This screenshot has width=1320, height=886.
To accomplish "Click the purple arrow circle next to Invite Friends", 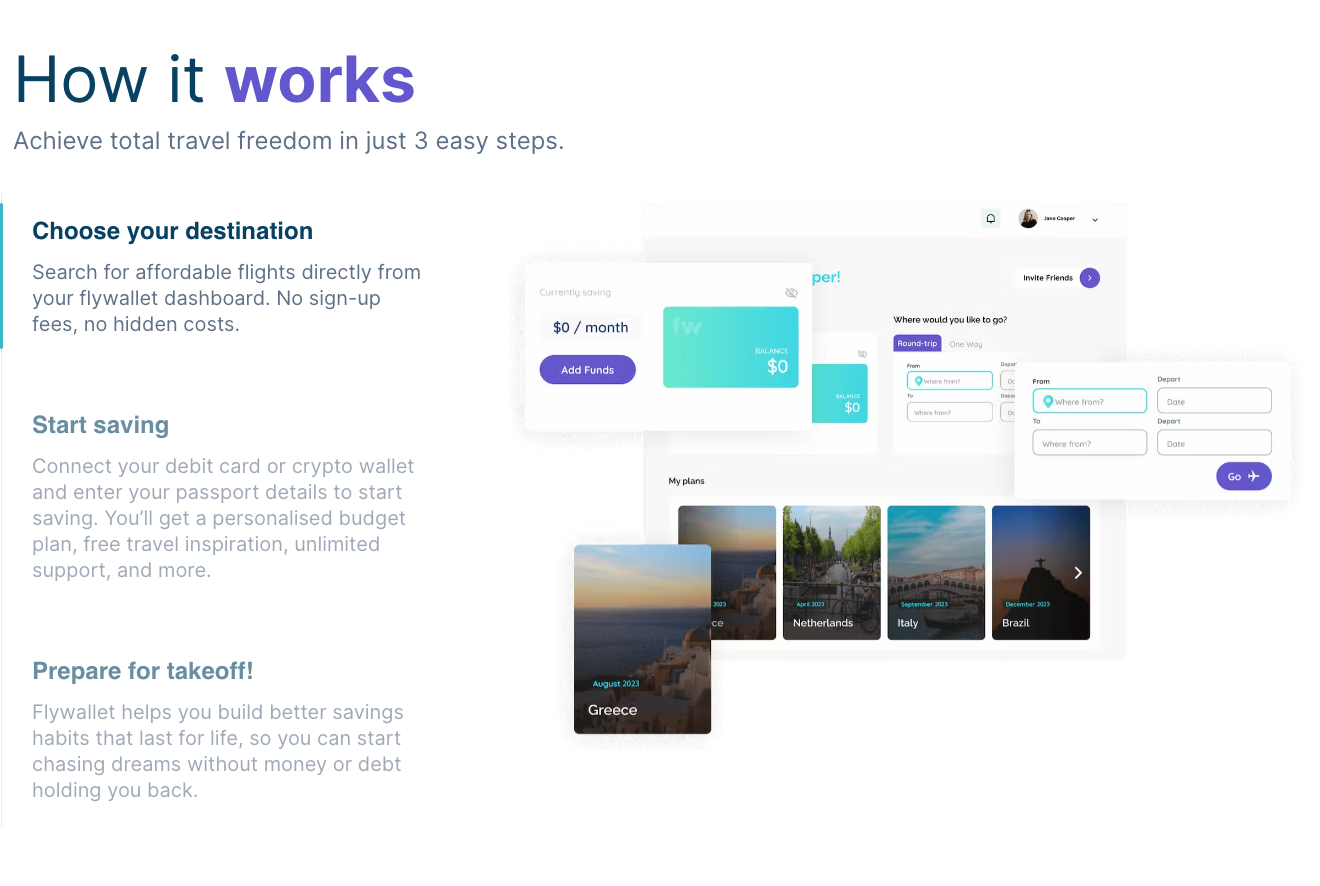I will tap(1090, 278).
